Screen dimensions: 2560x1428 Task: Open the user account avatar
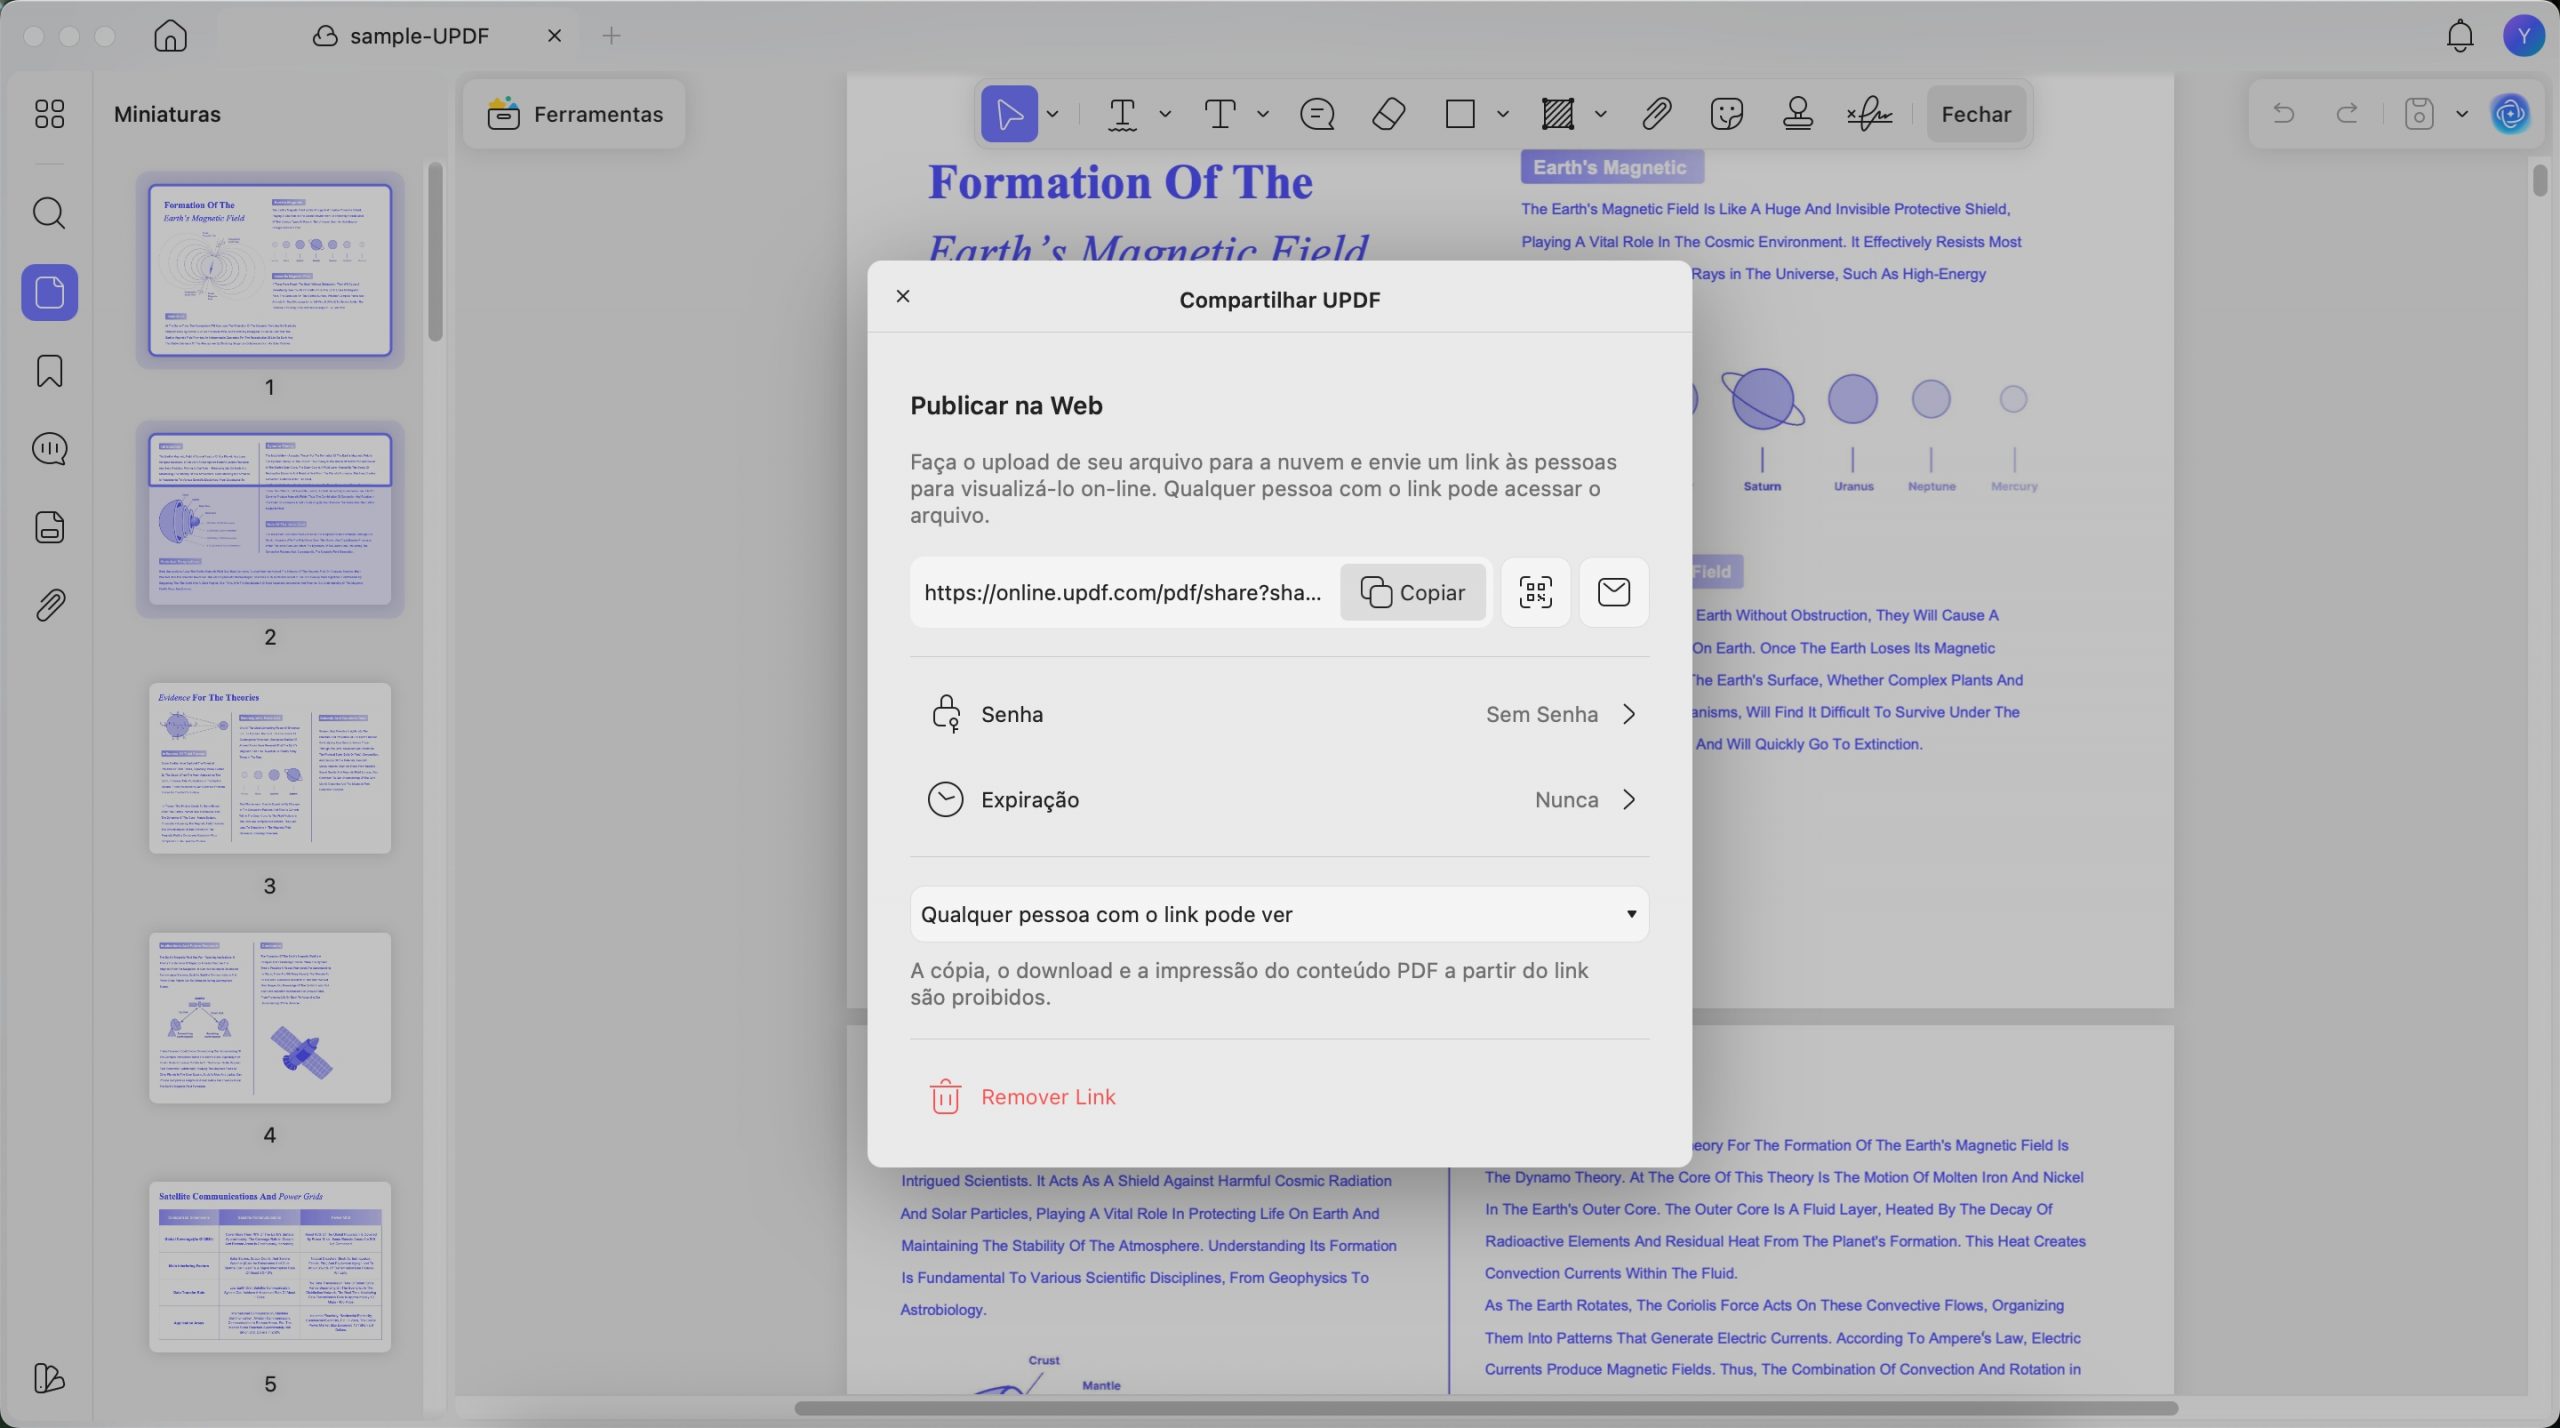click(x=2523, y=36)
